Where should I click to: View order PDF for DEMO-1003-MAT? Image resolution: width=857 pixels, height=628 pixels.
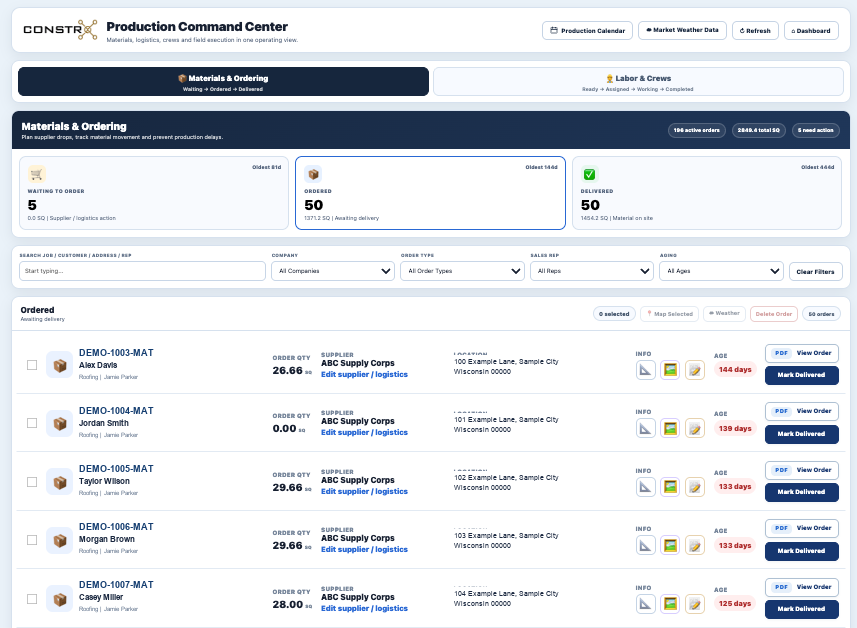801,353
